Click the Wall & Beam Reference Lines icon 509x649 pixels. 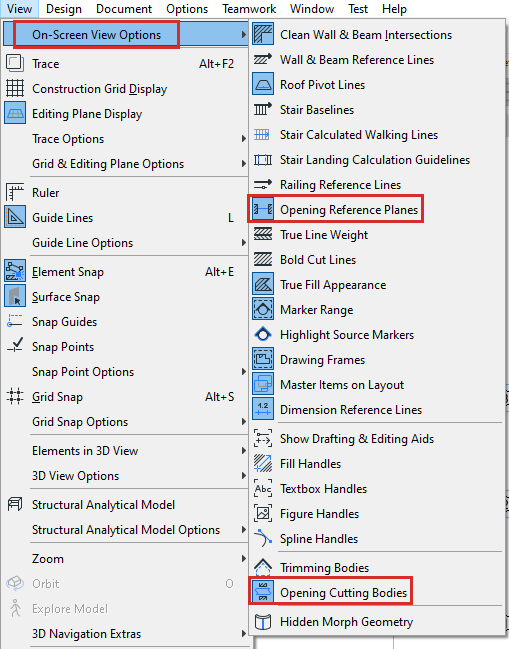click(x=263, y=59)
